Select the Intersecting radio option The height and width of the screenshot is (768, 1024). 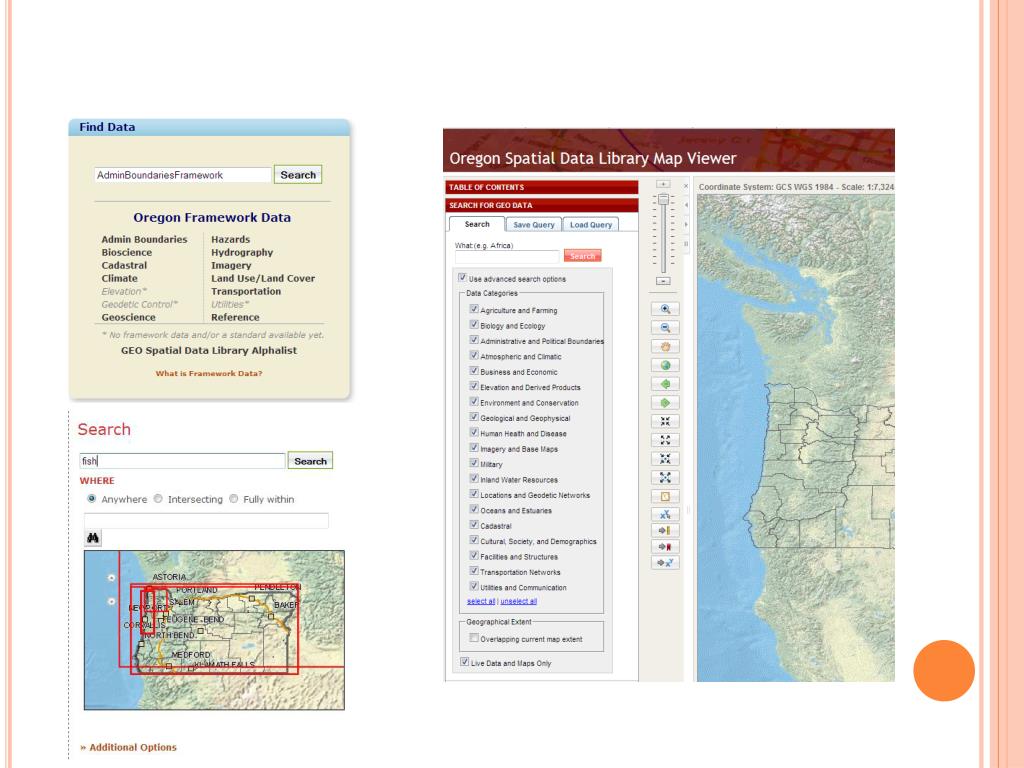click(x=158, y=499)
